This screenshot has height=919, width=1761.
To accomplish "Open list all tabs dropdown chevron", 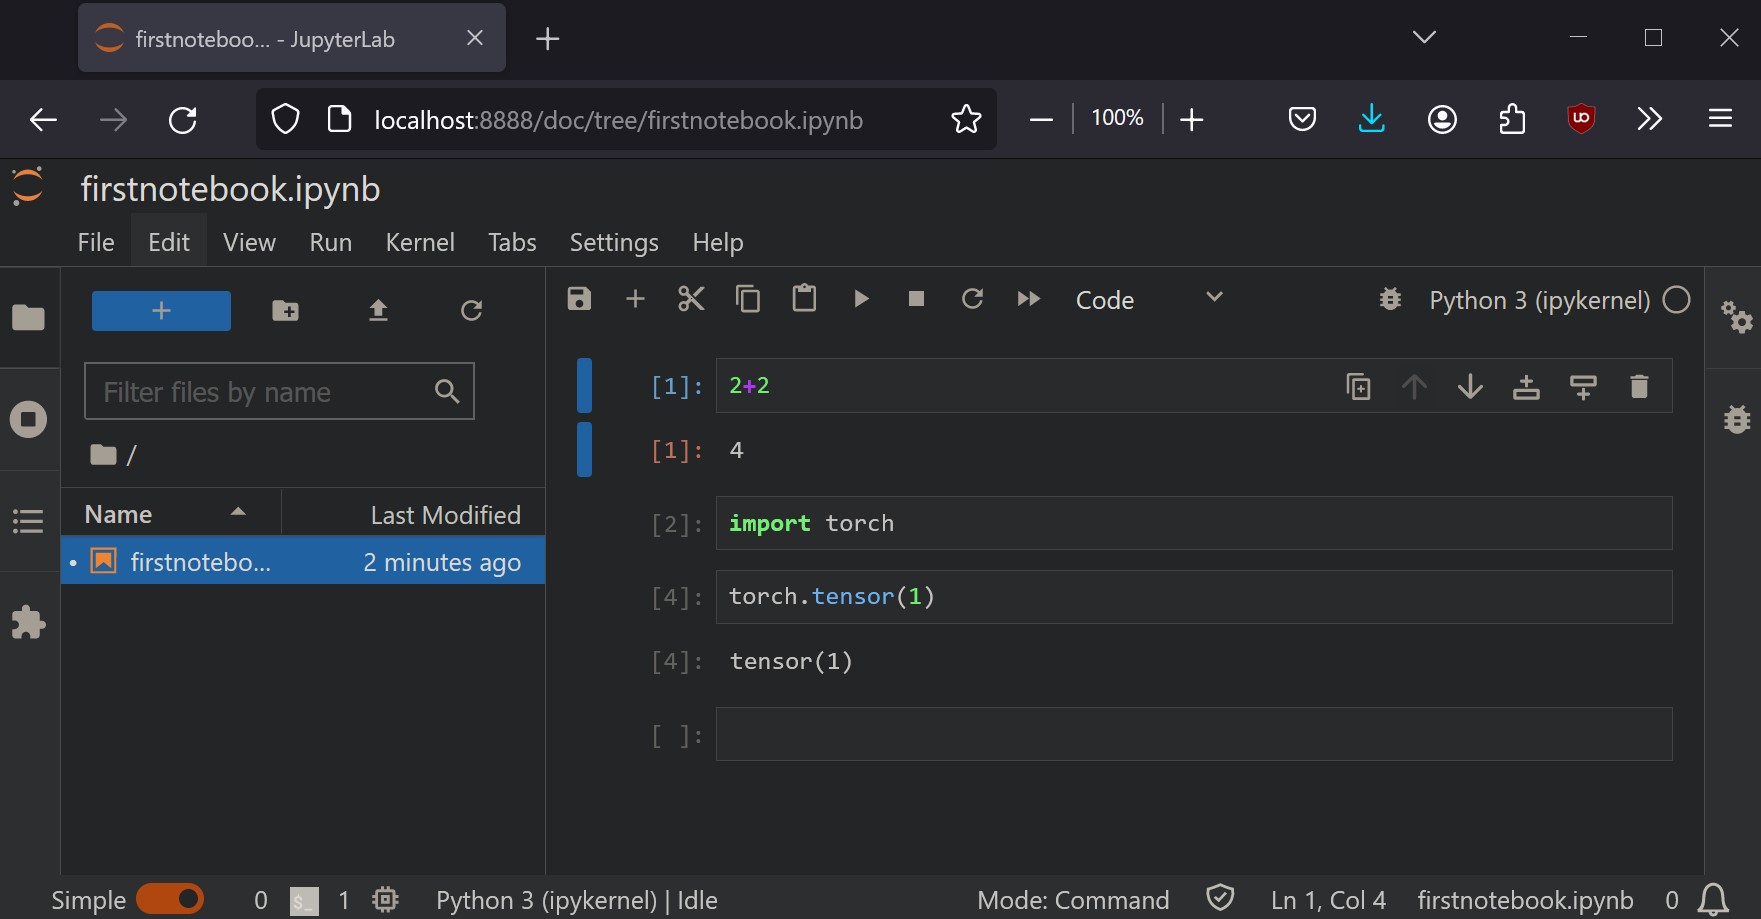I will [1424, 37].
